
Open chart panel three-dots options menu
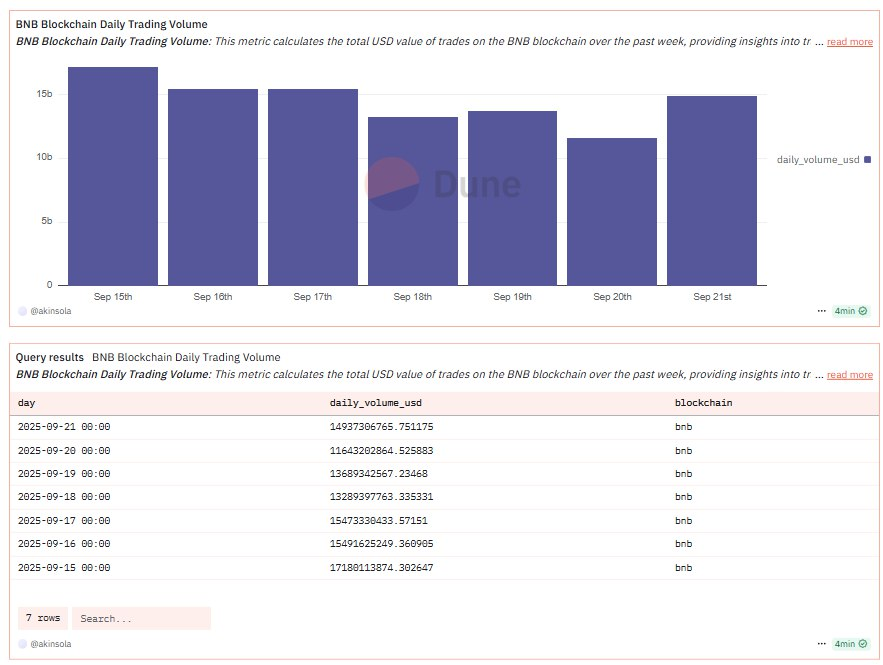821,311
